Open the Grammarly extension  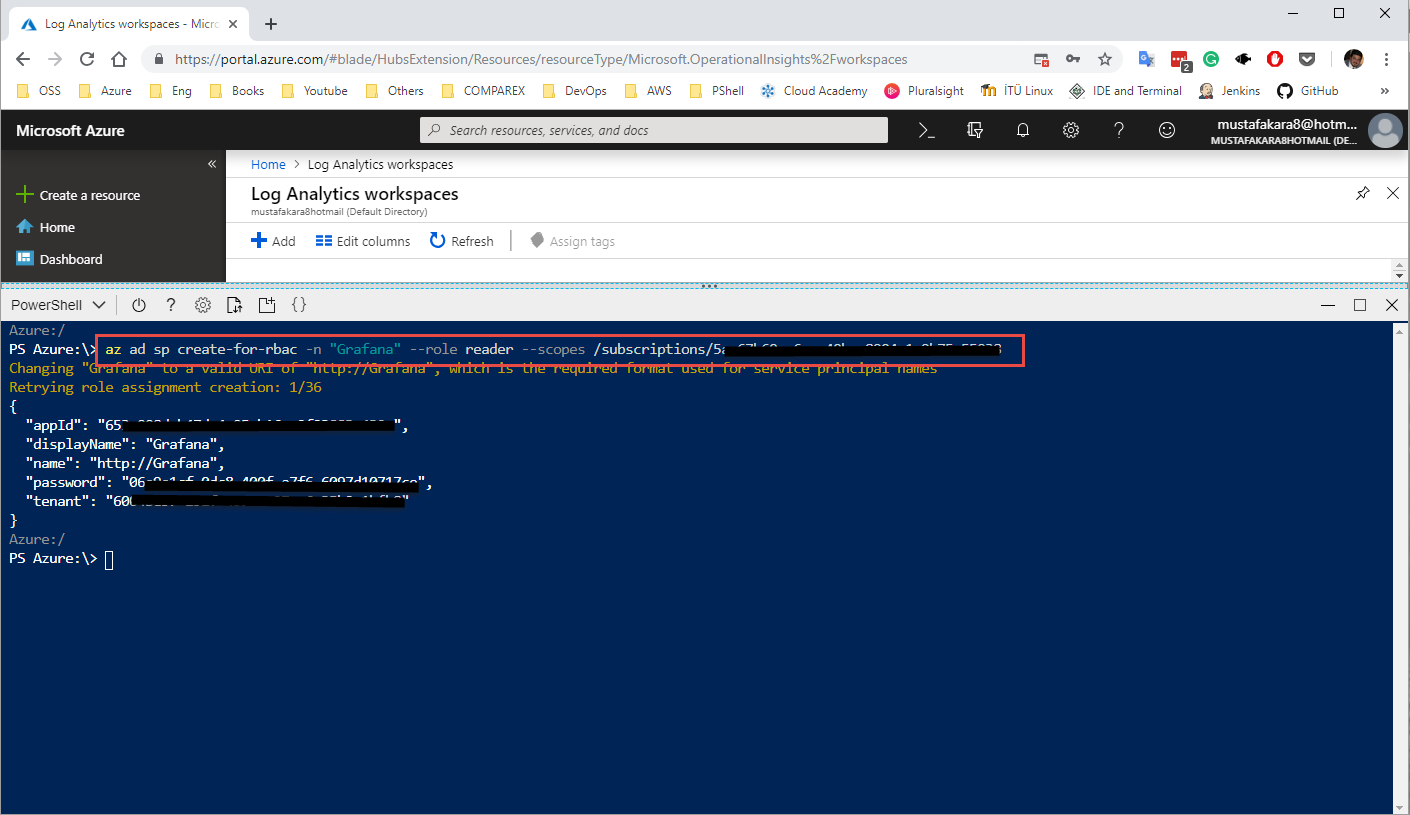click(x=1211, y=59)
